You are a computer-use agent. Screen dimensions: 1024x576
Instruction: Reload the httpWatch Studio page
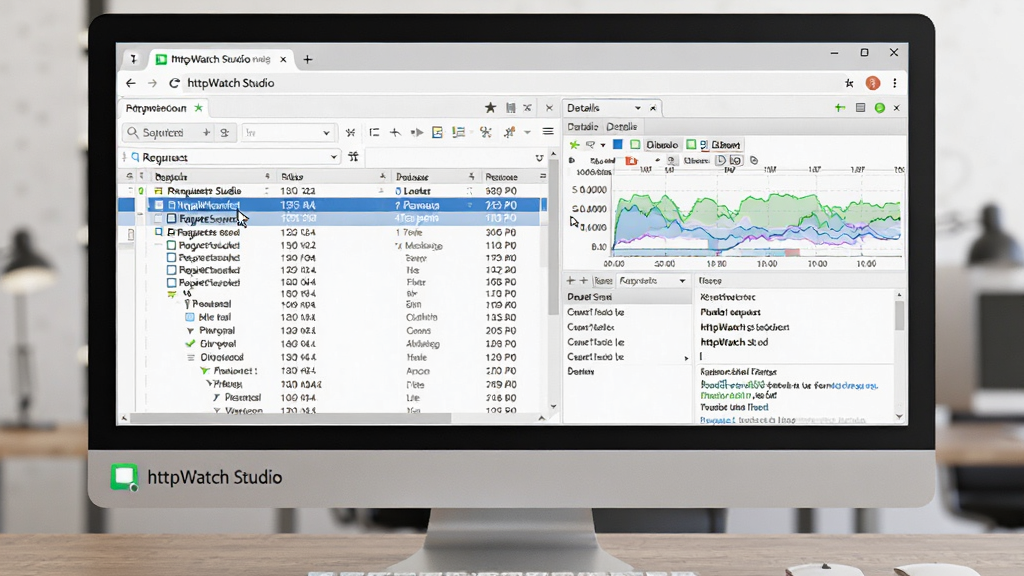coord(174,83)
